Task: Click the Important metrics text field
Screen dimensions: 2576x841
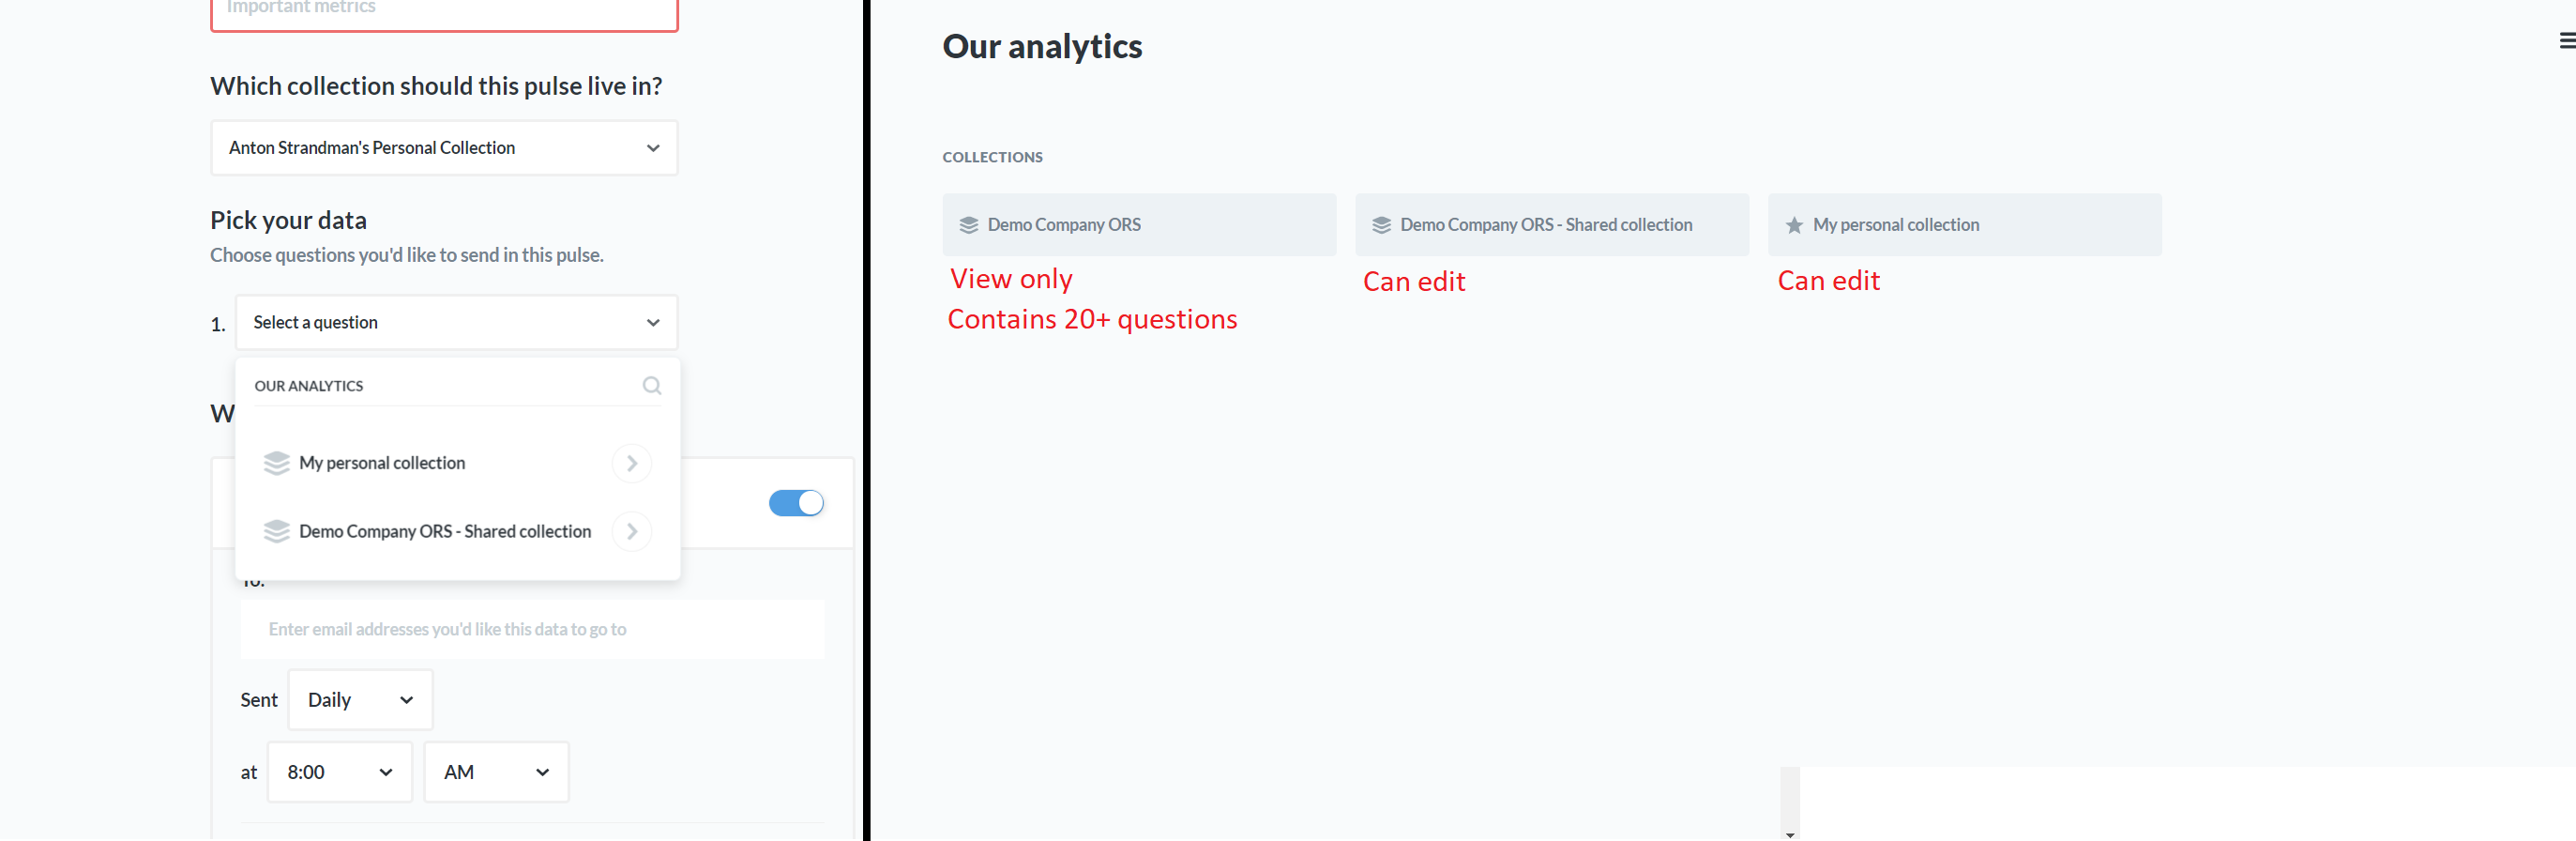Action: click(443, 10)
